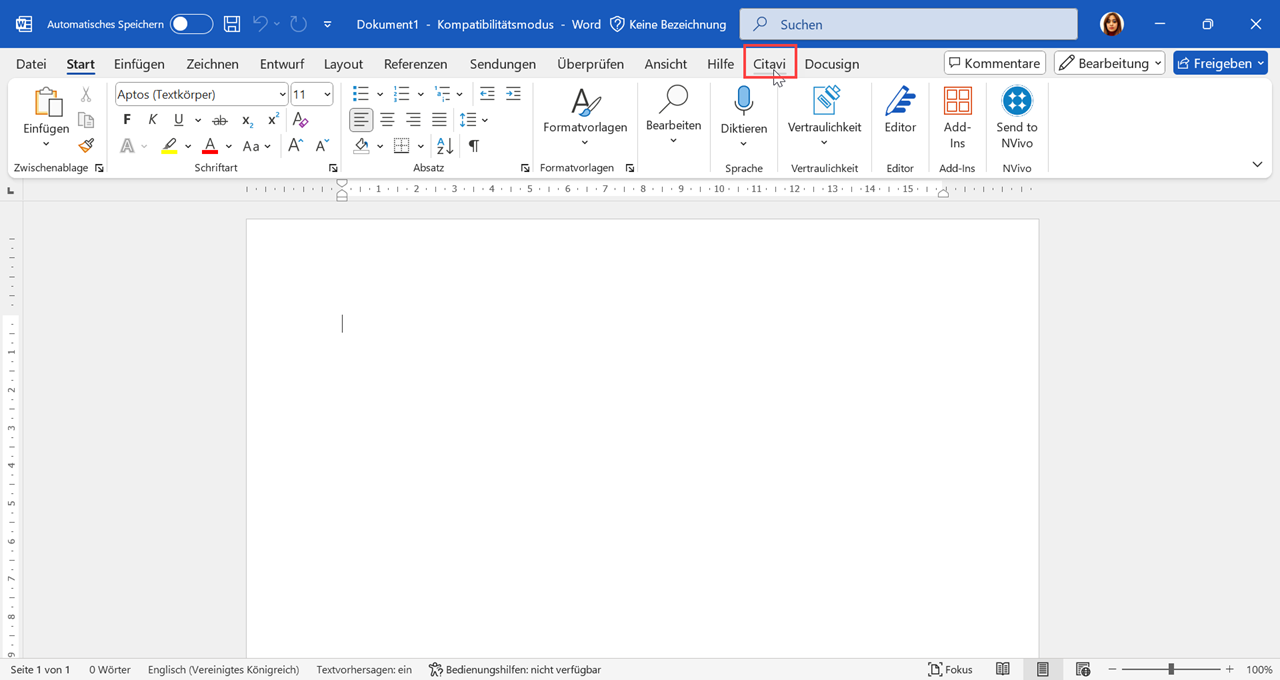Toggle the Automatisches Speichern switch

click(191, 24)
